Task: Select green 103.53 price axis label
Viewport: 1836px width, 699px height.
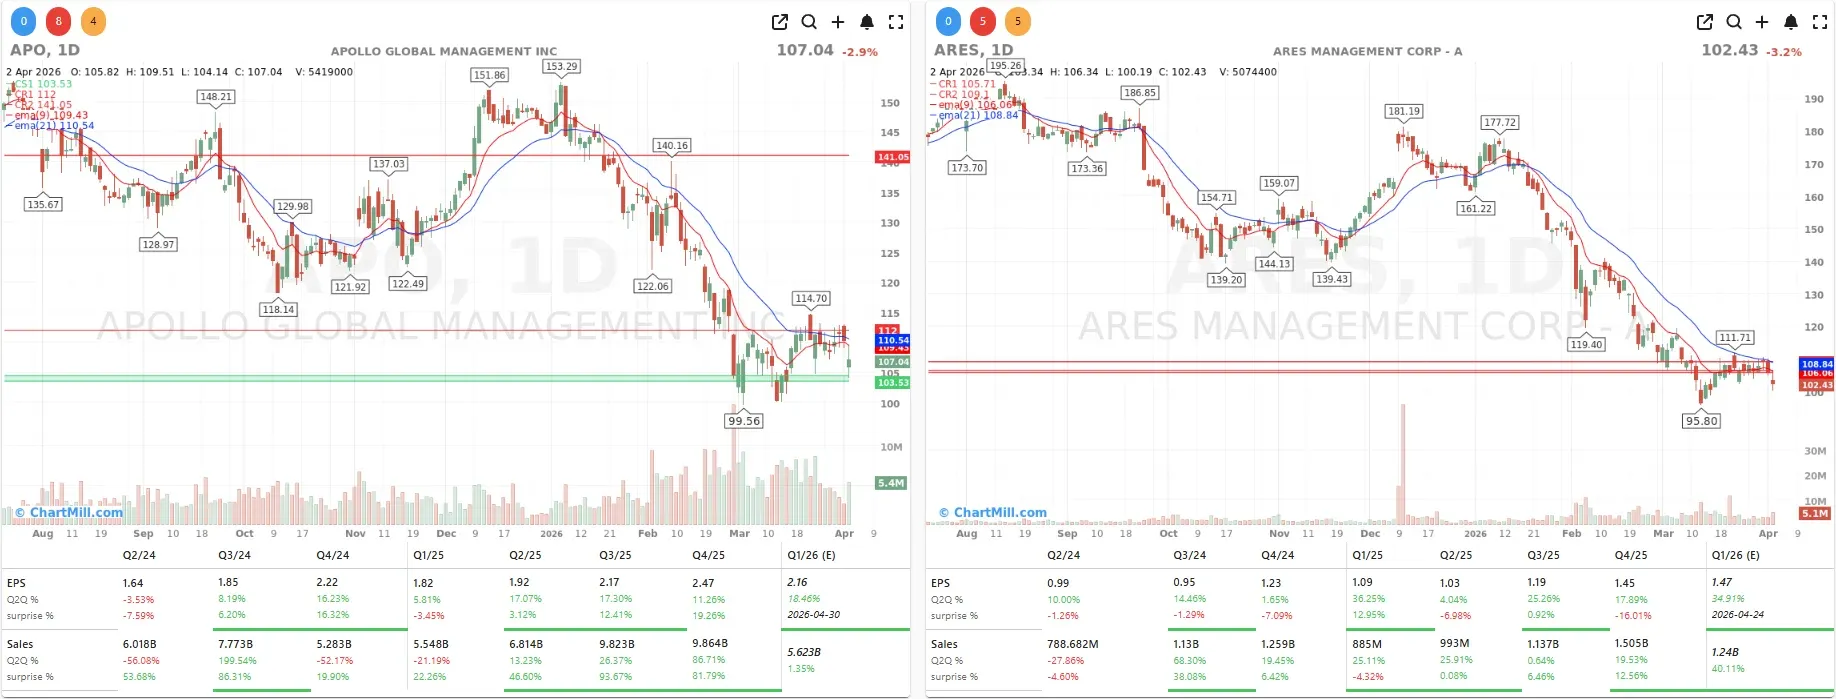Action: click(x=893, y=383)
